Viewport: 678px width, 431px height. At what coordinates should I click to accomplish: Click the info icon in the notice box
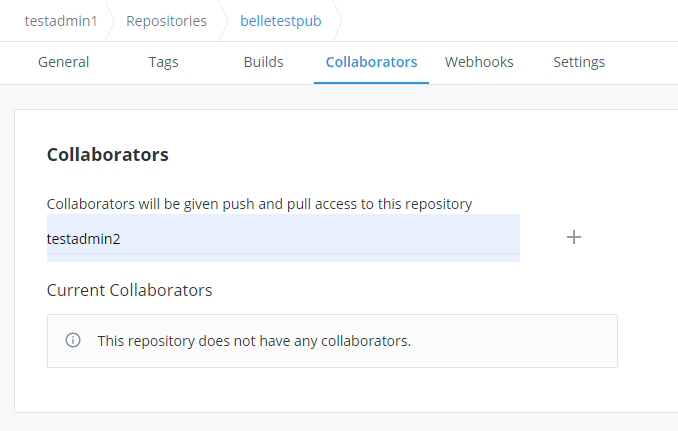coord(73,340)
